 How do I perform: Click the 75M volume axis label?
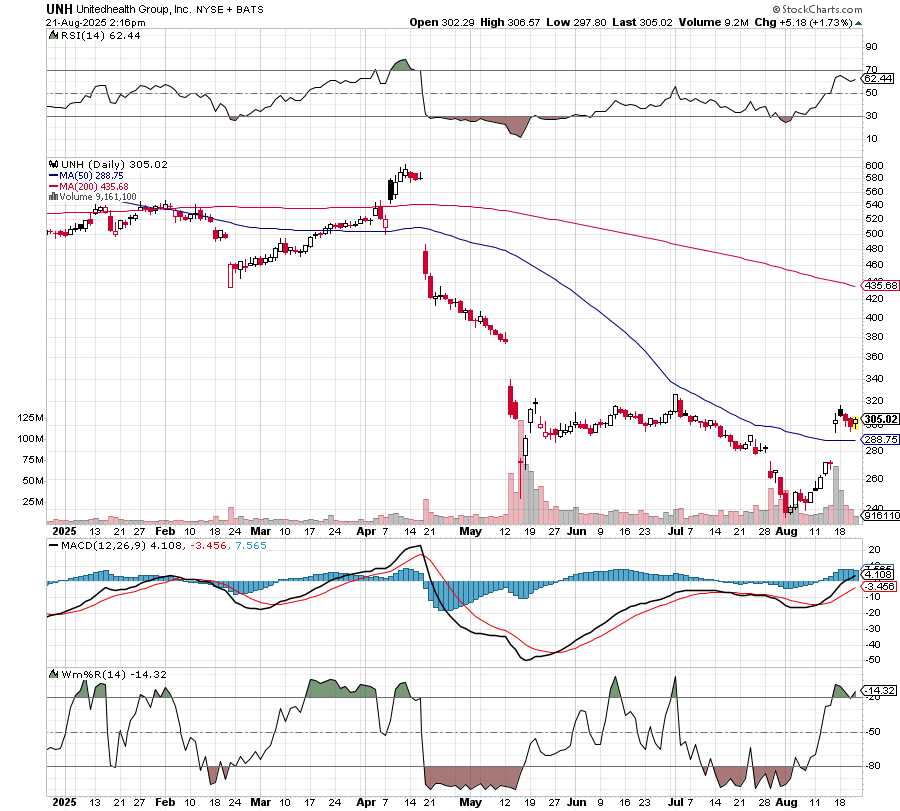click(x=33, y=460)
